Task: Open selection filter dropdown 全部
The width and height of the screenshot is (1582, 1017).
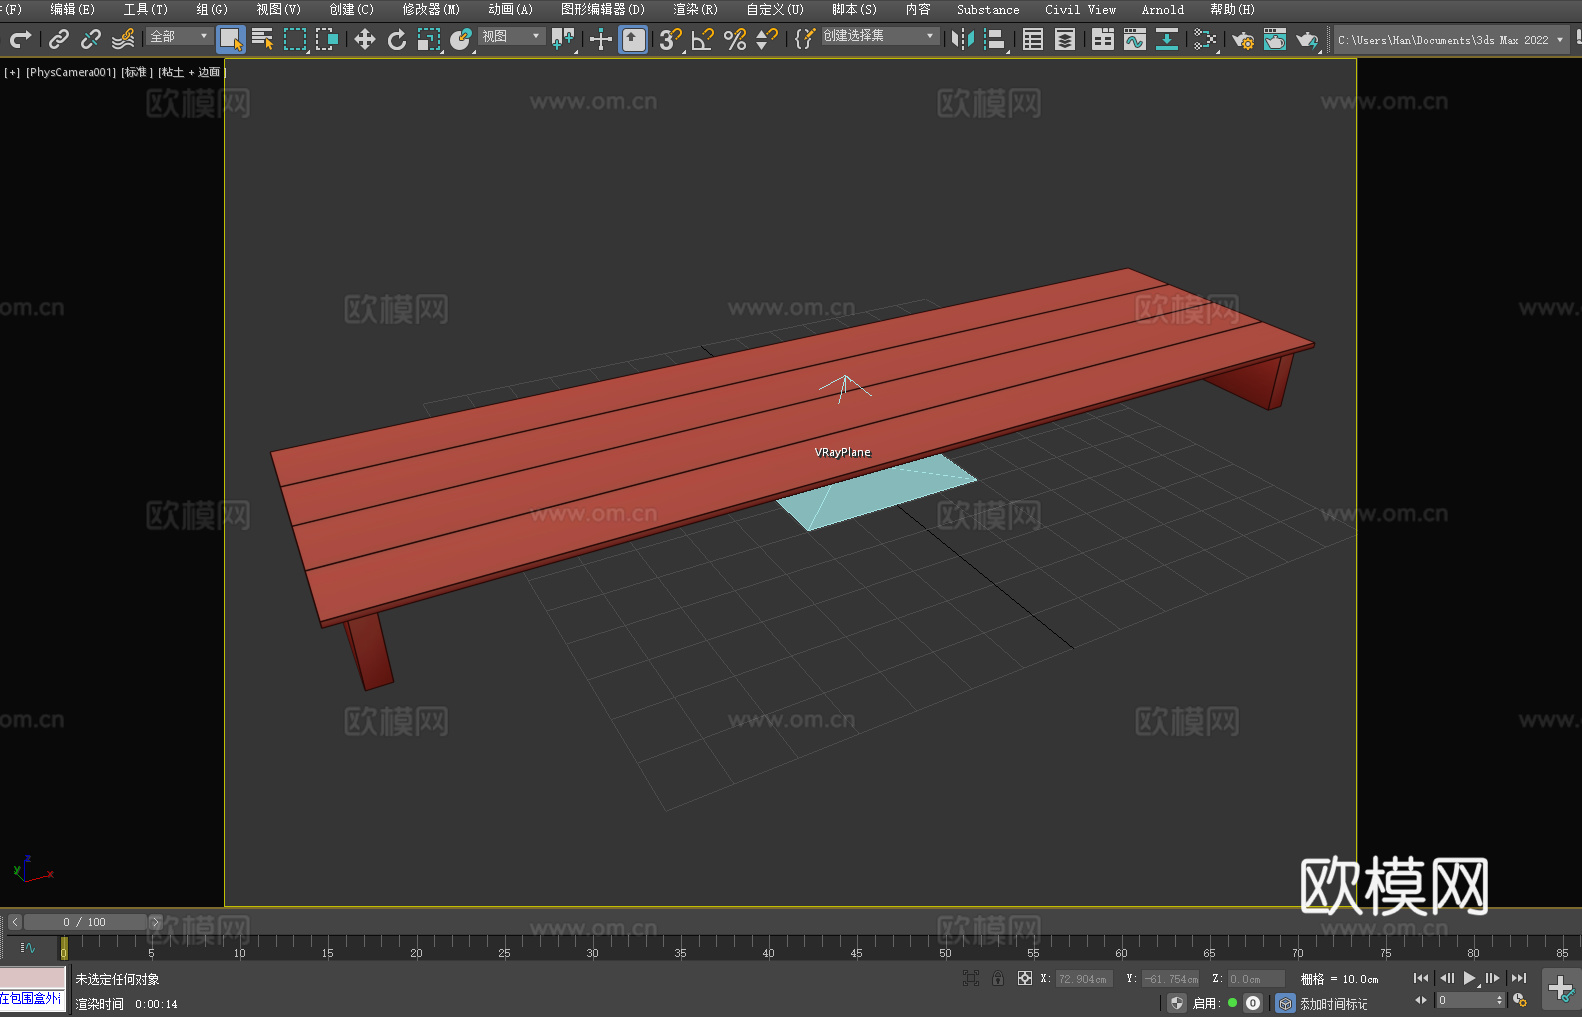Action: point(179,36)
